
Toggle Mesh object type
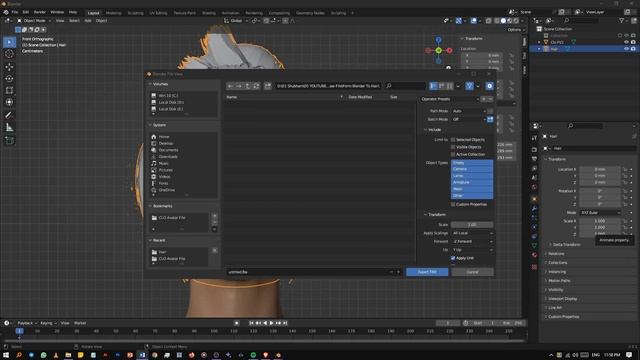click(x=472, y=189)
